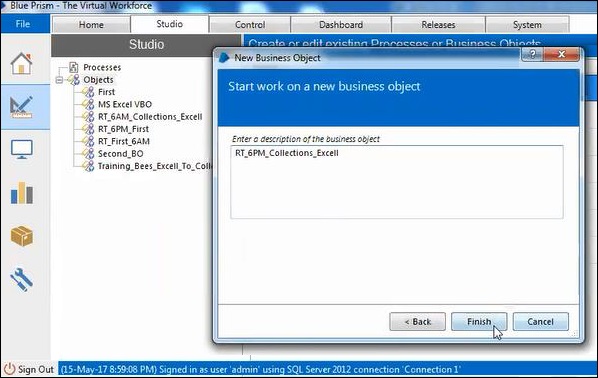Image resolution: width=598 pixels, height=378 pixels.
Task: Click the 'Signed in as user admin' status message
Action: click(260, 369)
